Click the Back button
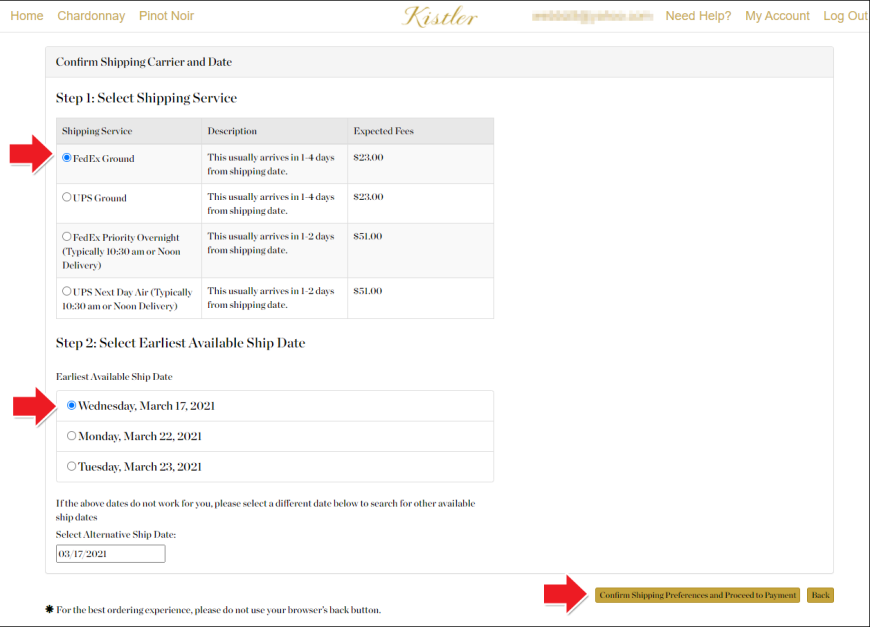 820,595
